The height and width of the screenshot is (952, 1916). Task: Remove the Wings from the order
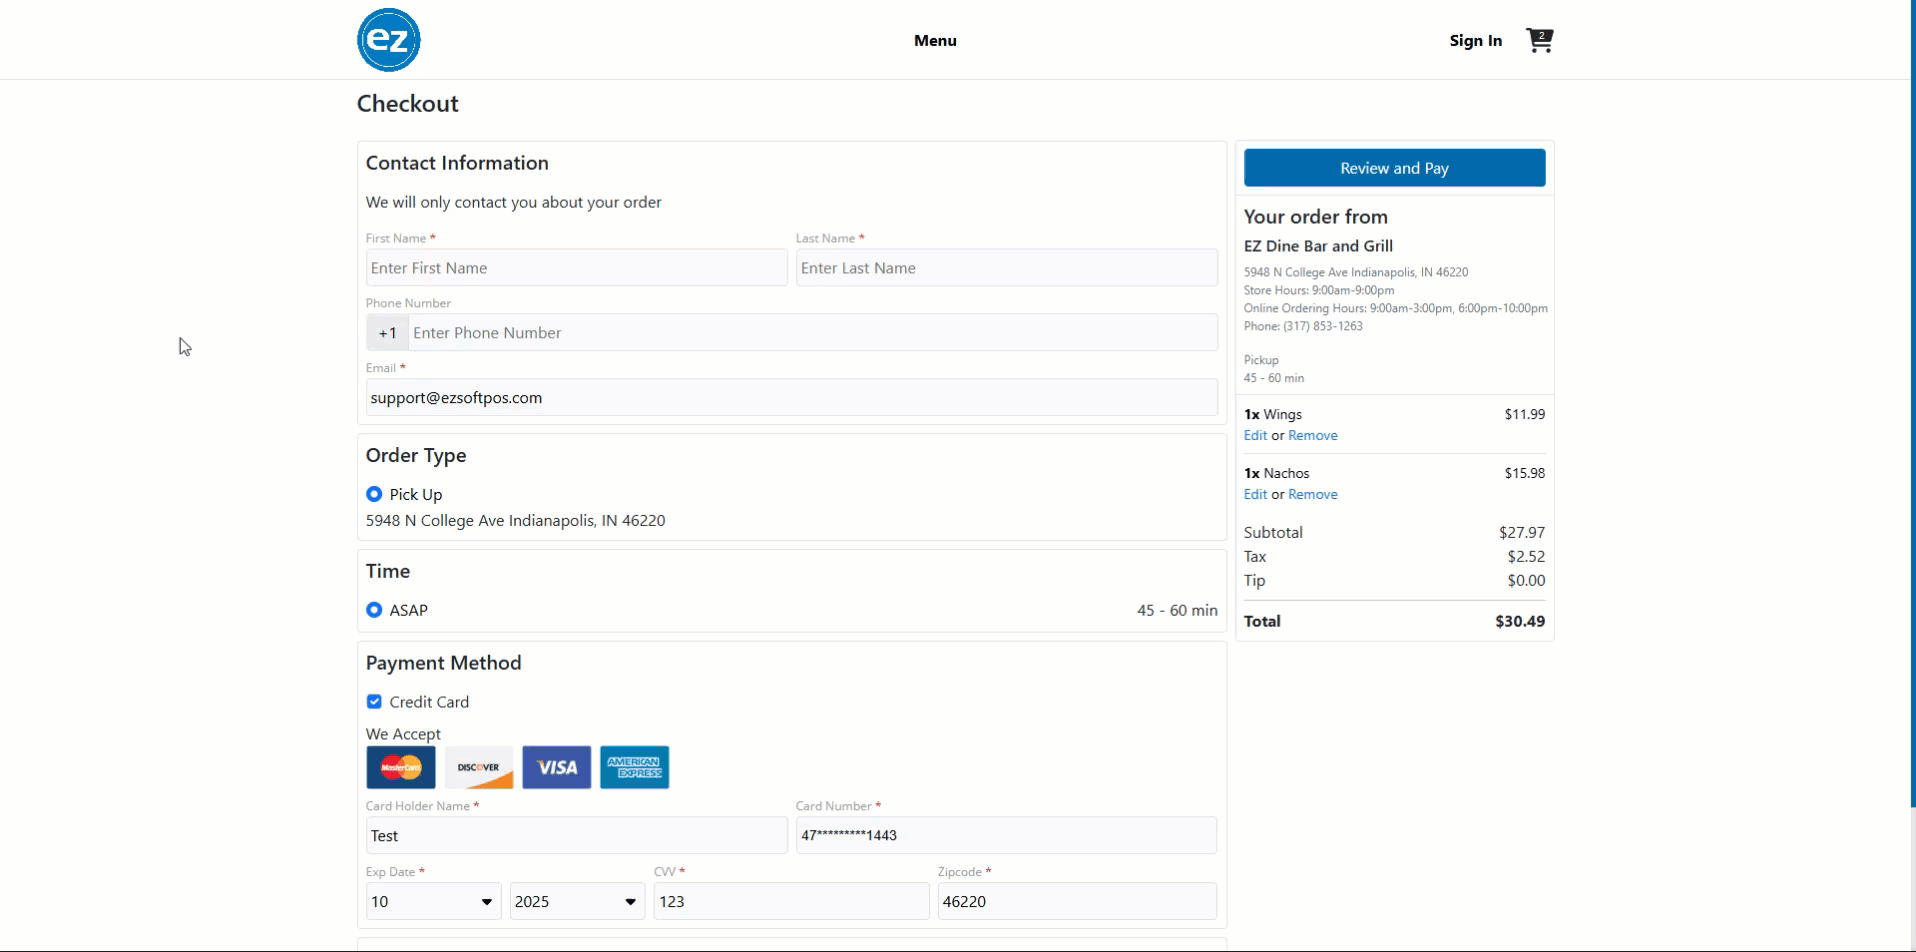(x=1313, y=436)
